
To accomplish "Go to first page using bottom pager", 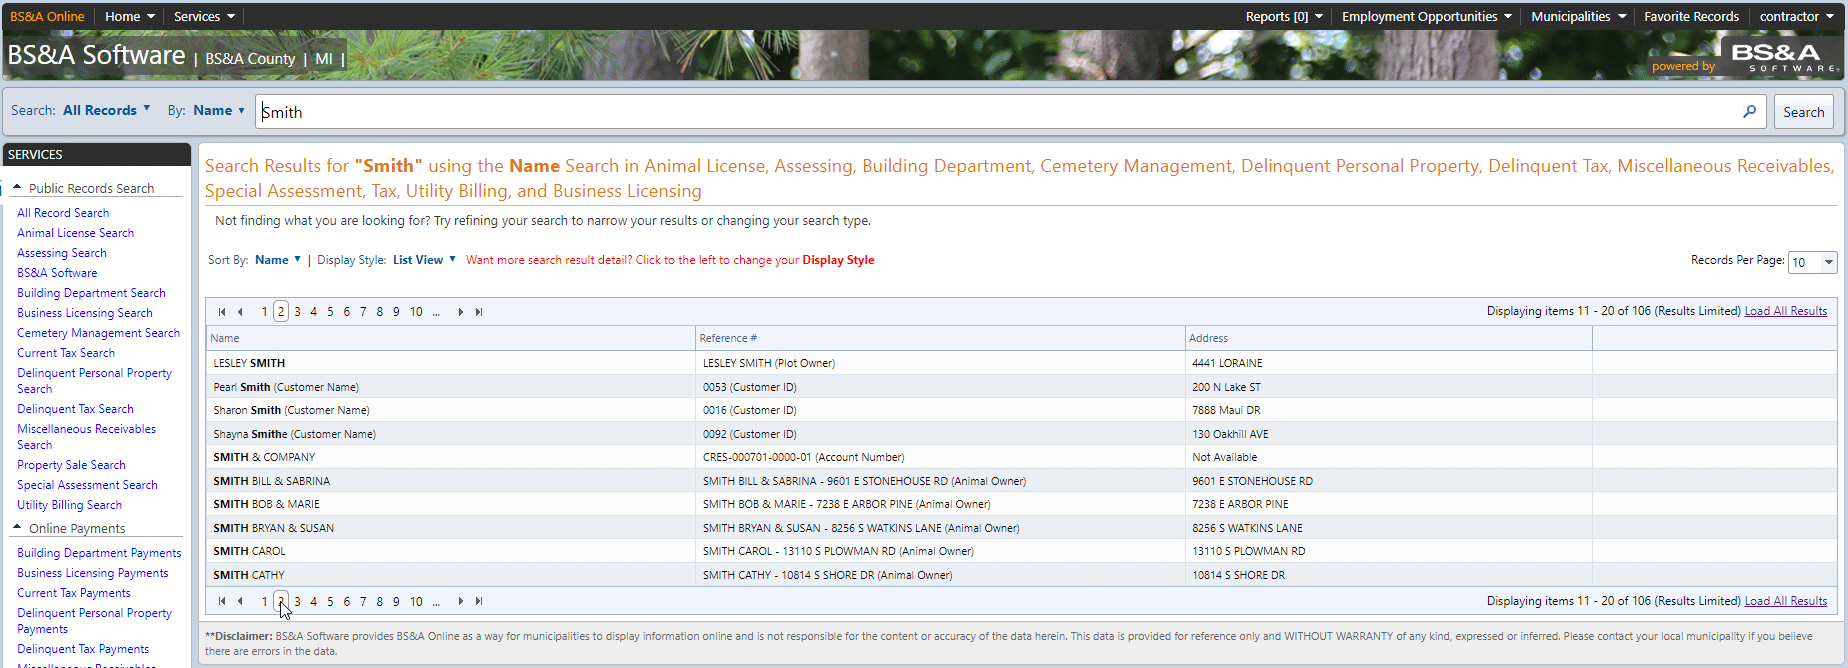I will pyautogui.click(x=222, y=601).
